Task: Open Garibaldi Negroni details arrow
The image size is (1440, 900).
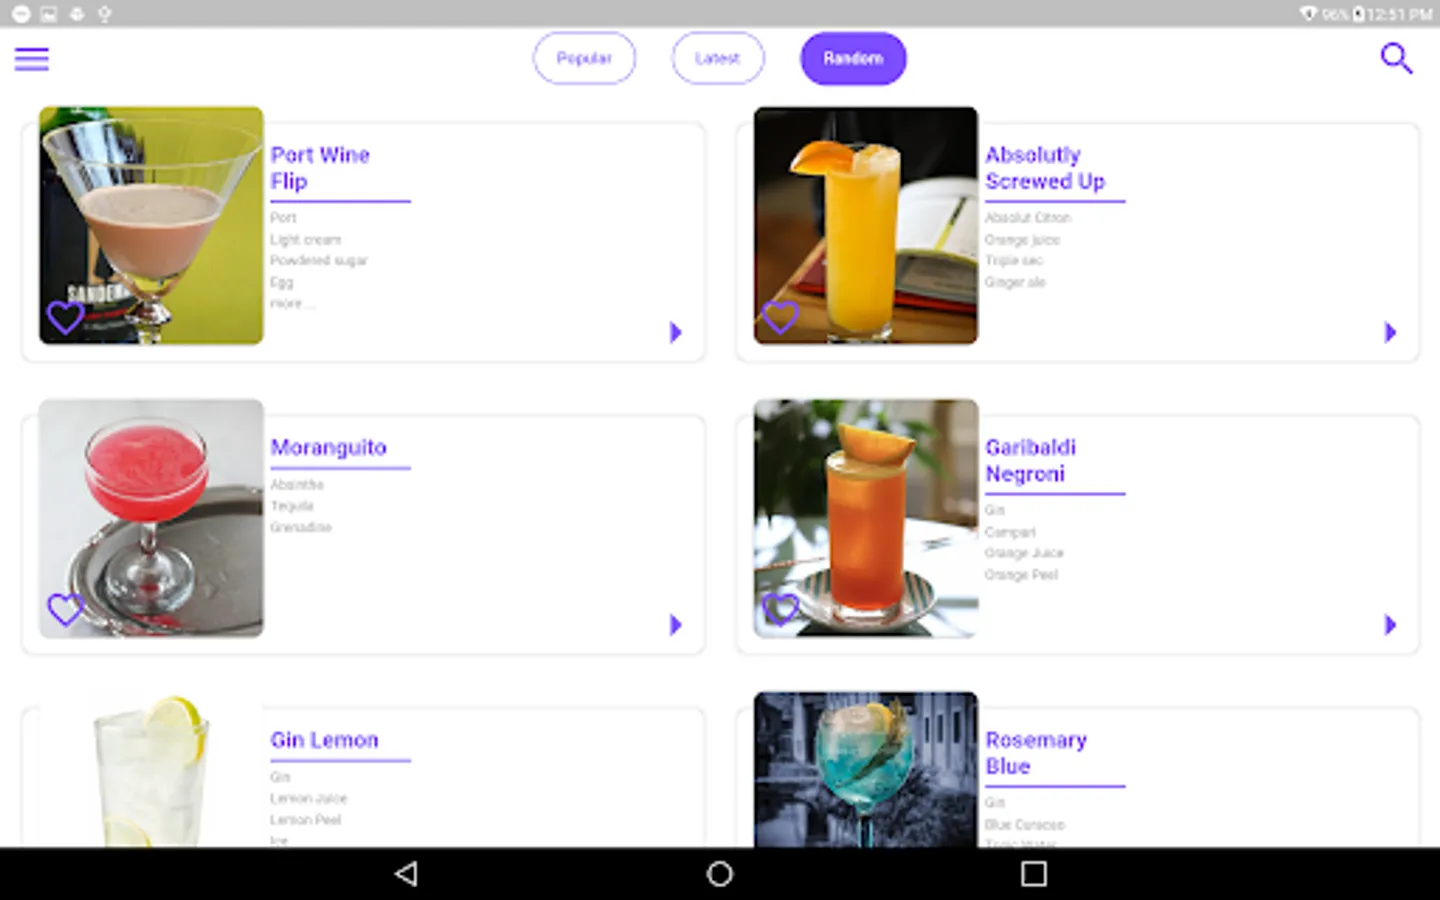Action: (x=1390, y=625)
